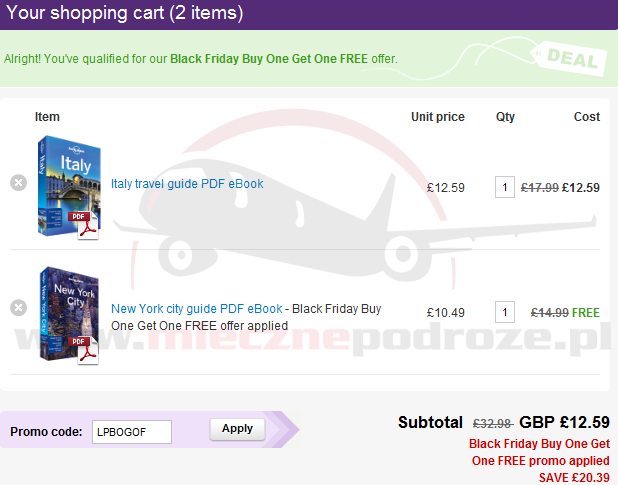This screenshot has height=485, width=618.
Task: Remove New York city guide from cart
Action: coord(18,308)
